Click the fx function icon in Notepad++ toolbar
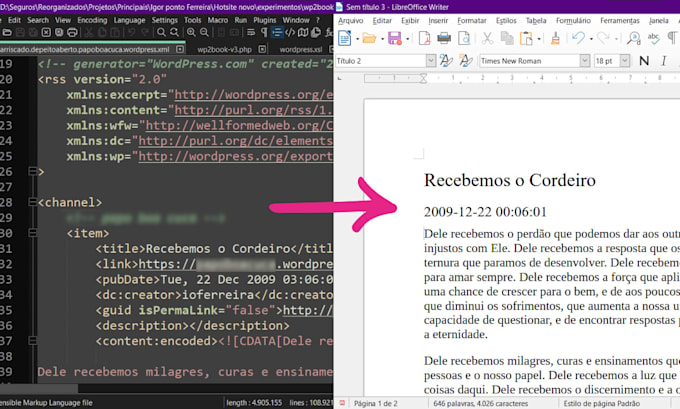680x409 pixels. point(329,32)
